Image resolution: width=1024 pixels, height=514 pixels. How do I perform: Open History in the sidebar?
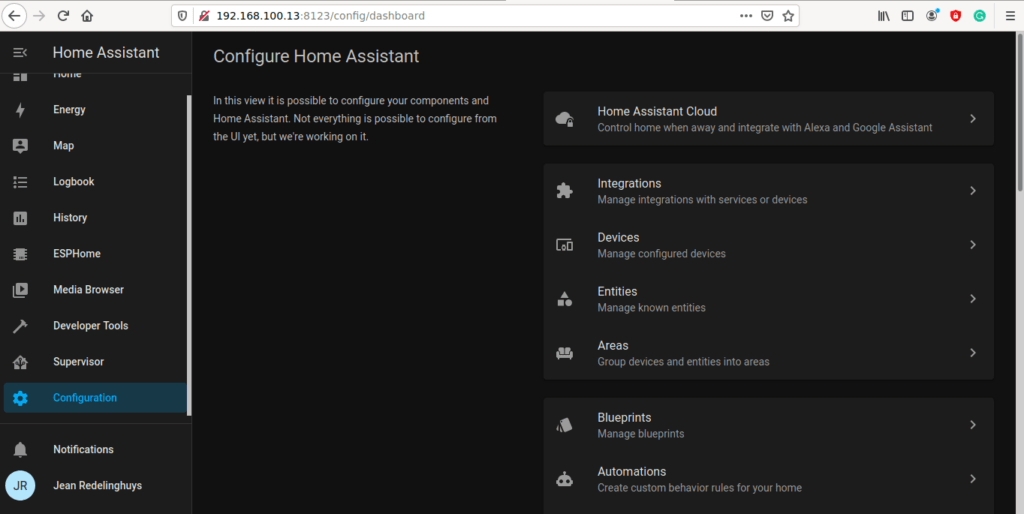point(95,217)
